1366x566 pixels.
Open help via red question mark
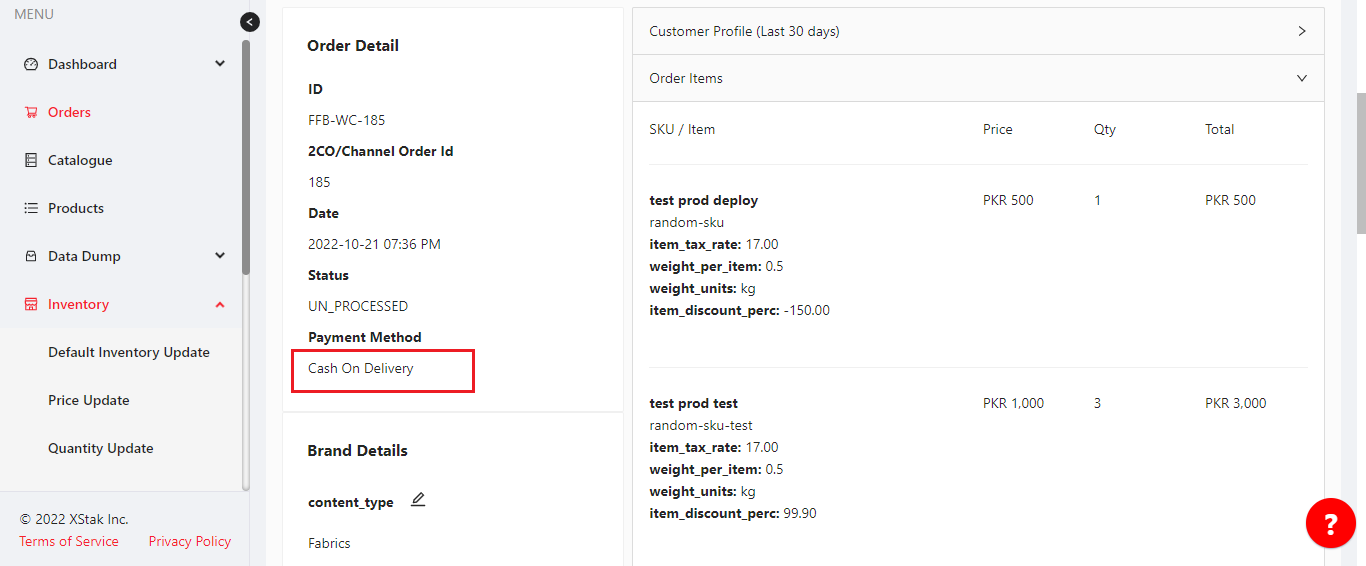(x=1330, y=523)
